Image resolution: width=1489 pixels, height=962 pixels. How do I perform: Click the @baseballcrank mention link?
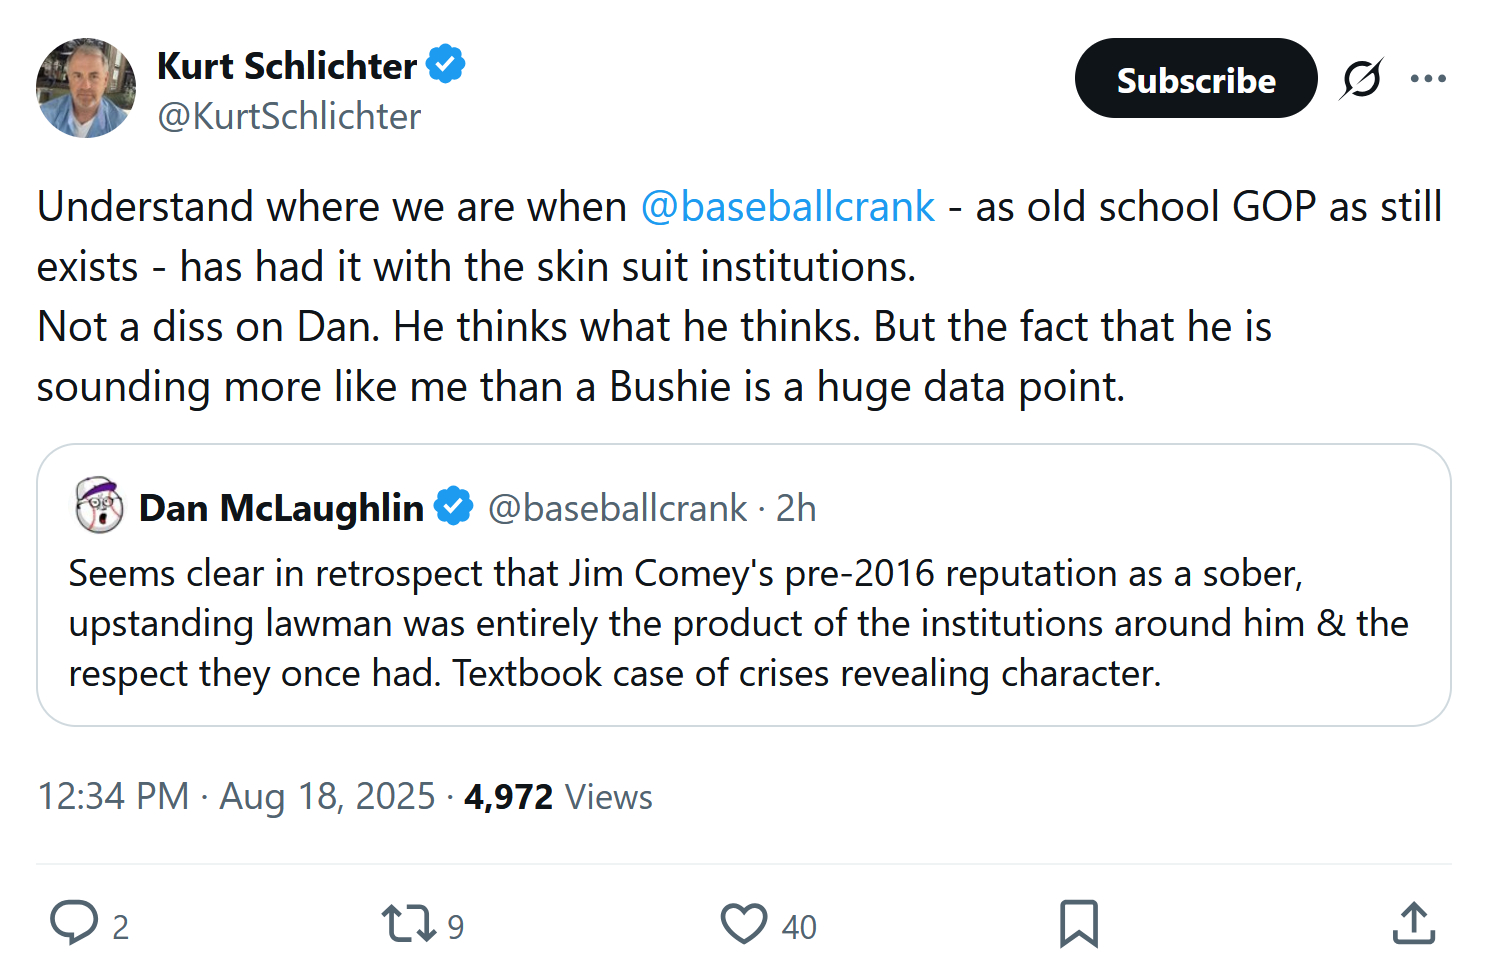[x=787, y=207]
